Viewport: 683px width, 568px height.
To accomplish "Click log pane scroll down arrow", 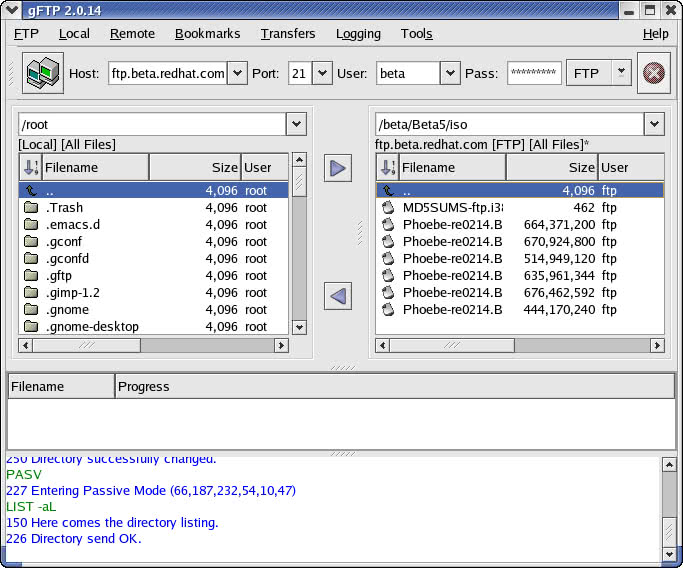I will tap(669, 554).
